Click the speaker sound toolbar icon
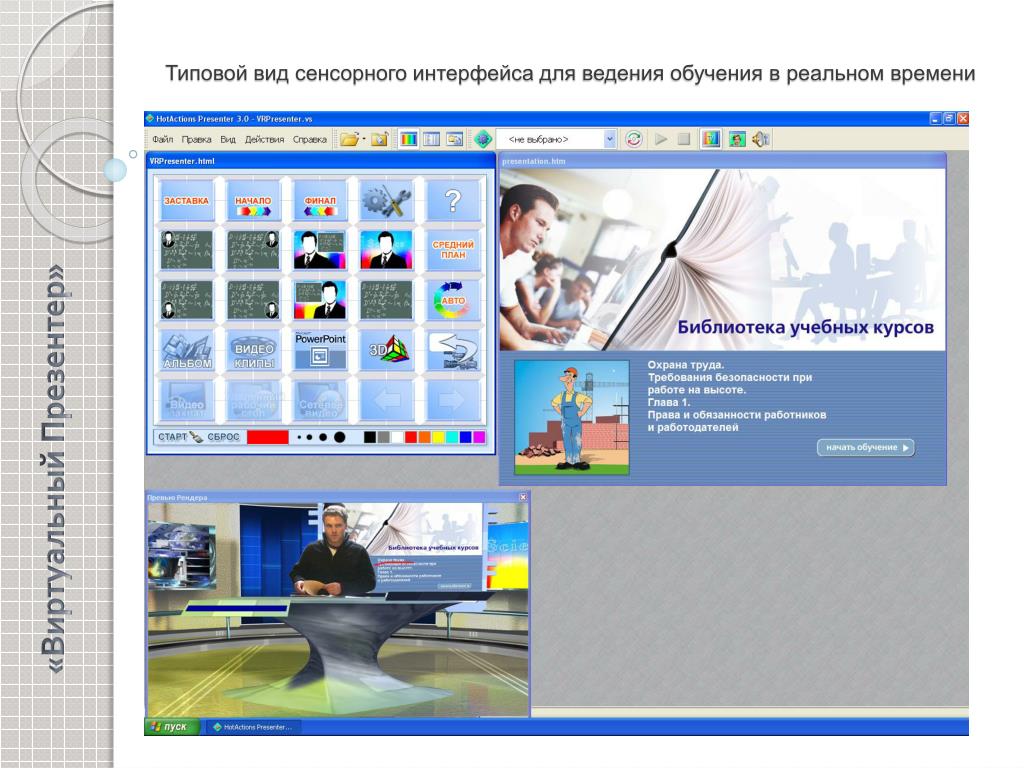The width and height of the screenshot is (1024, 768). click(761, 139)
